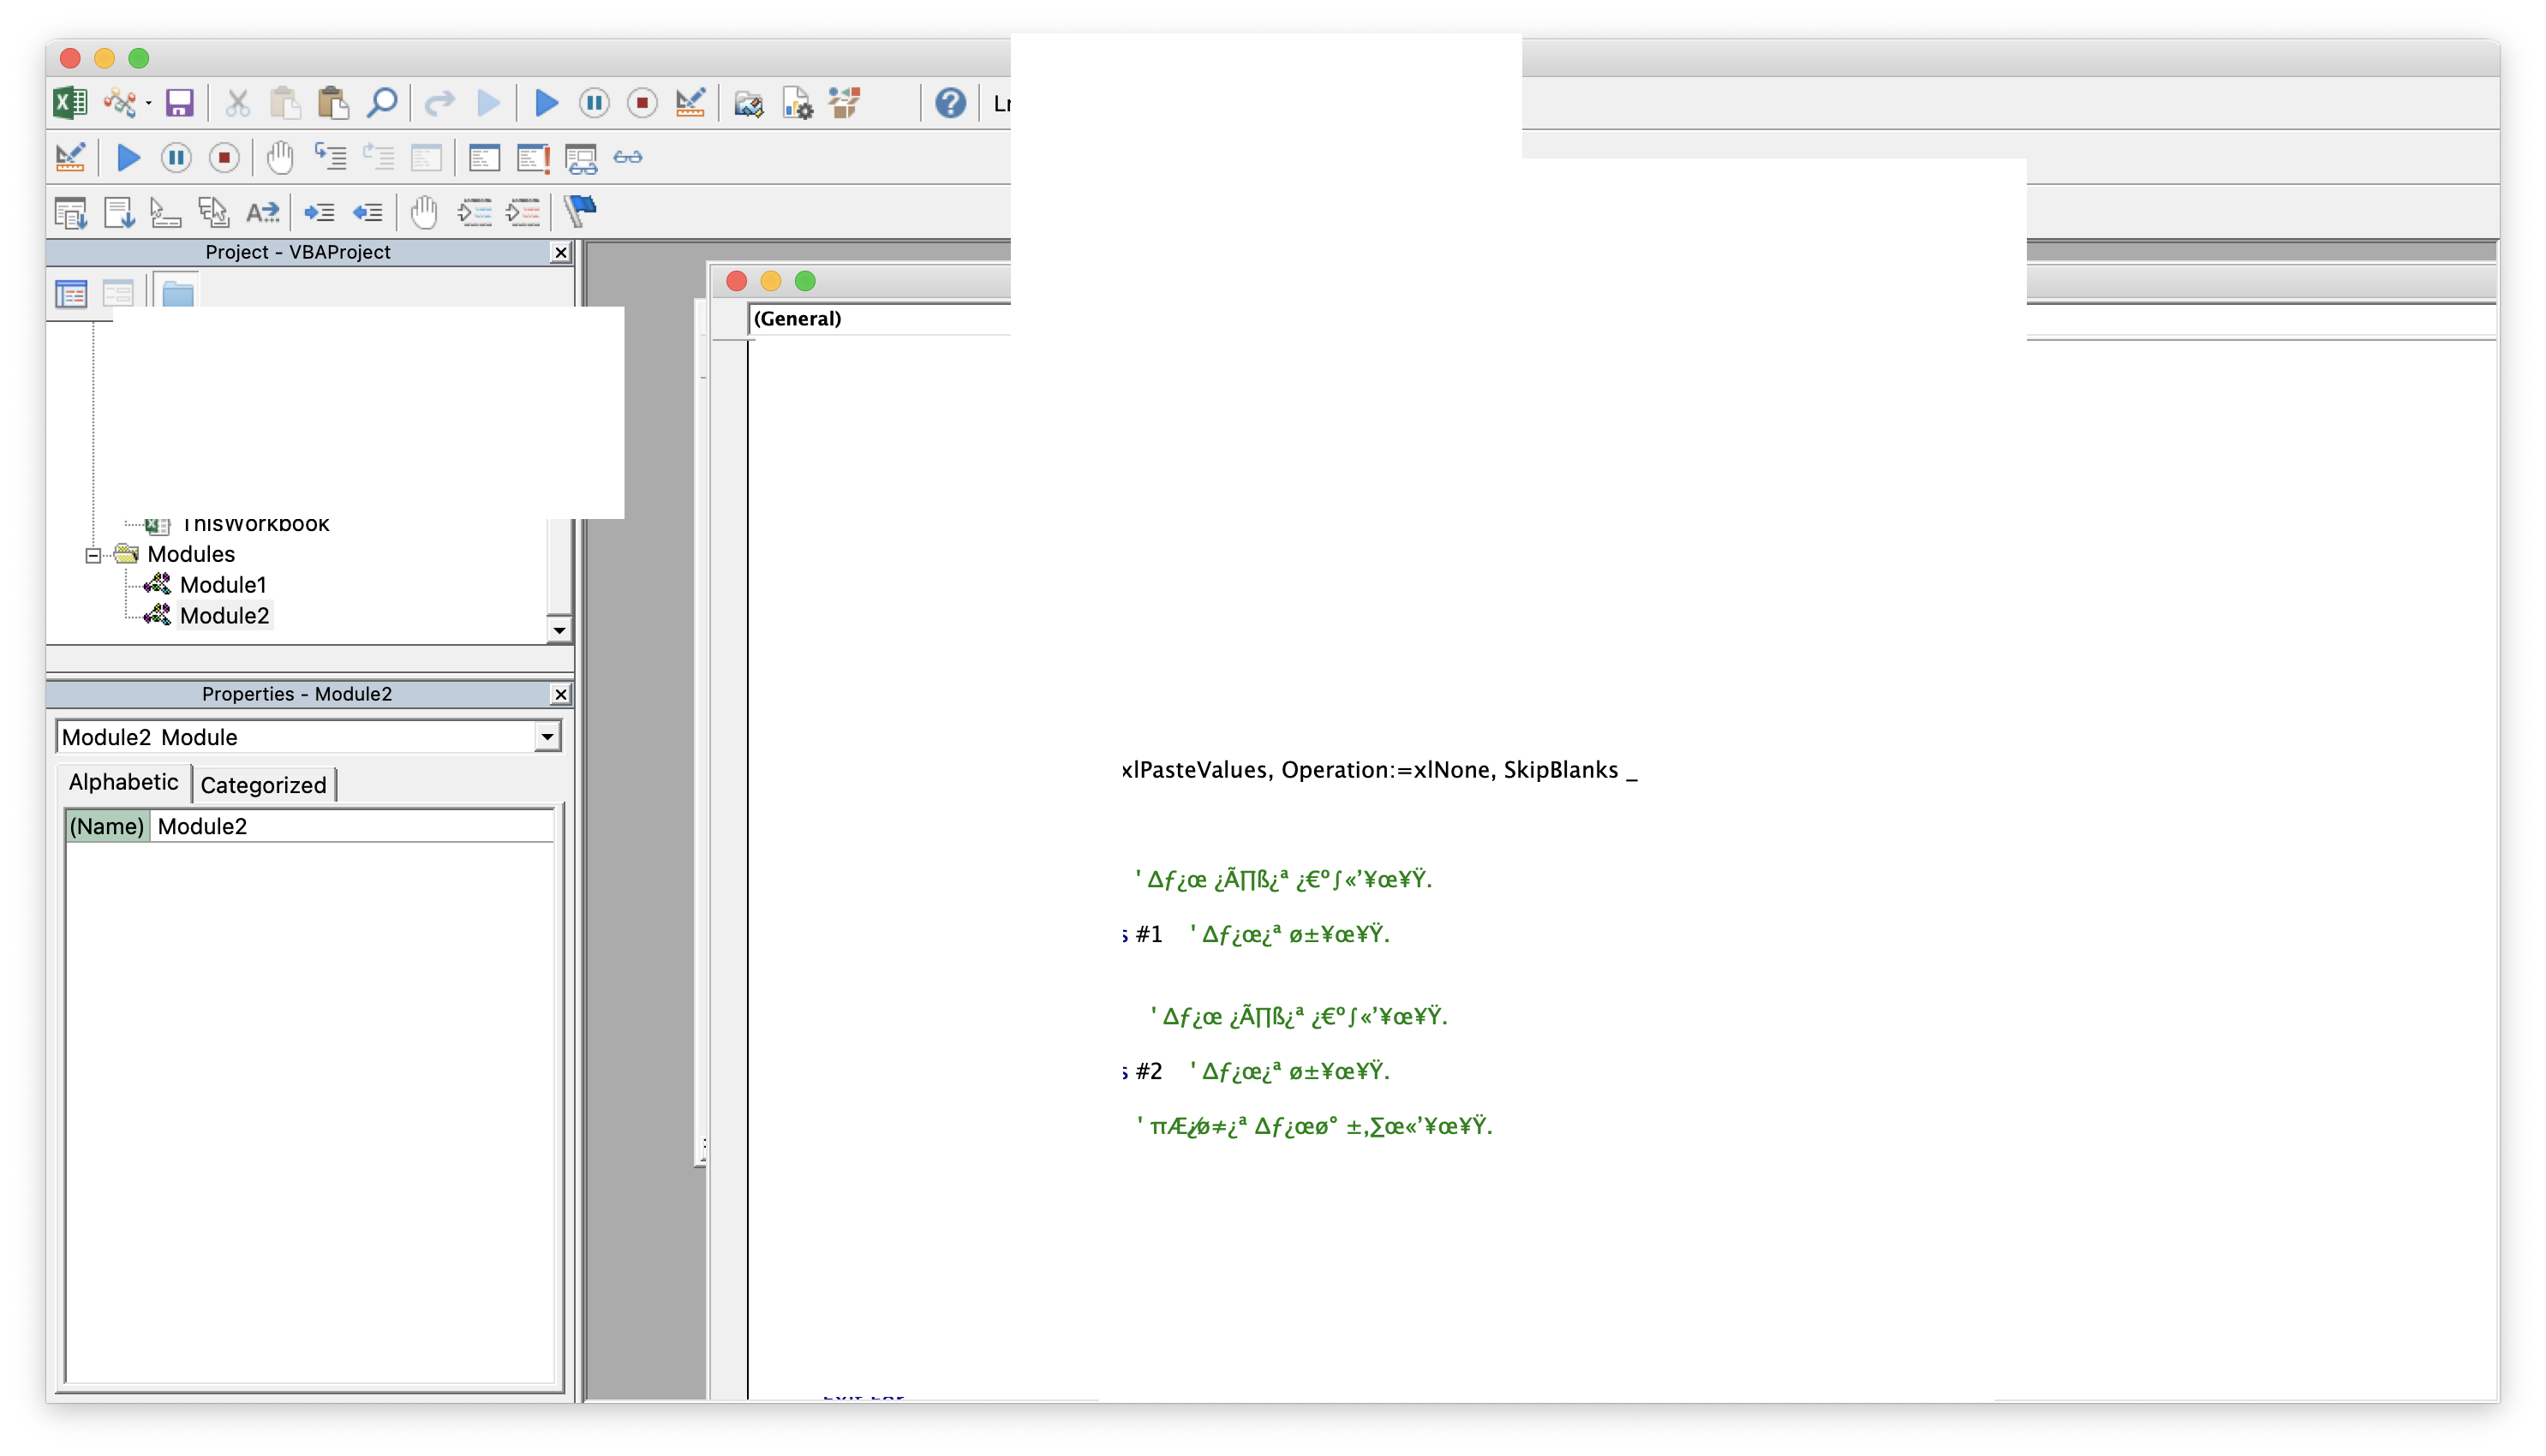This screenshot has height=1456, width=2546.
Task: Click the Indent icon in edit toolbar
Action: (x=319, y=211)
